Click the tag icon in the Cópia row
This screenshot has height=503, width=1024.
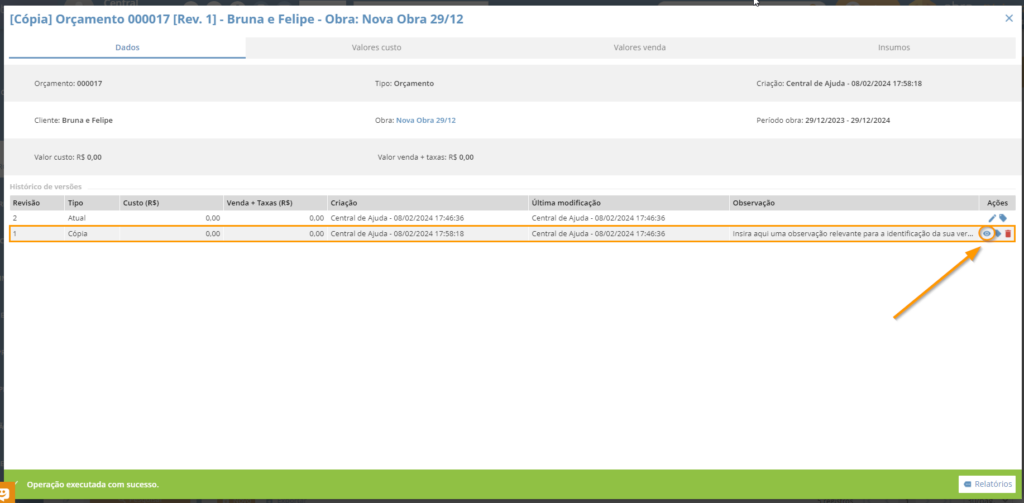coord(998,234)
